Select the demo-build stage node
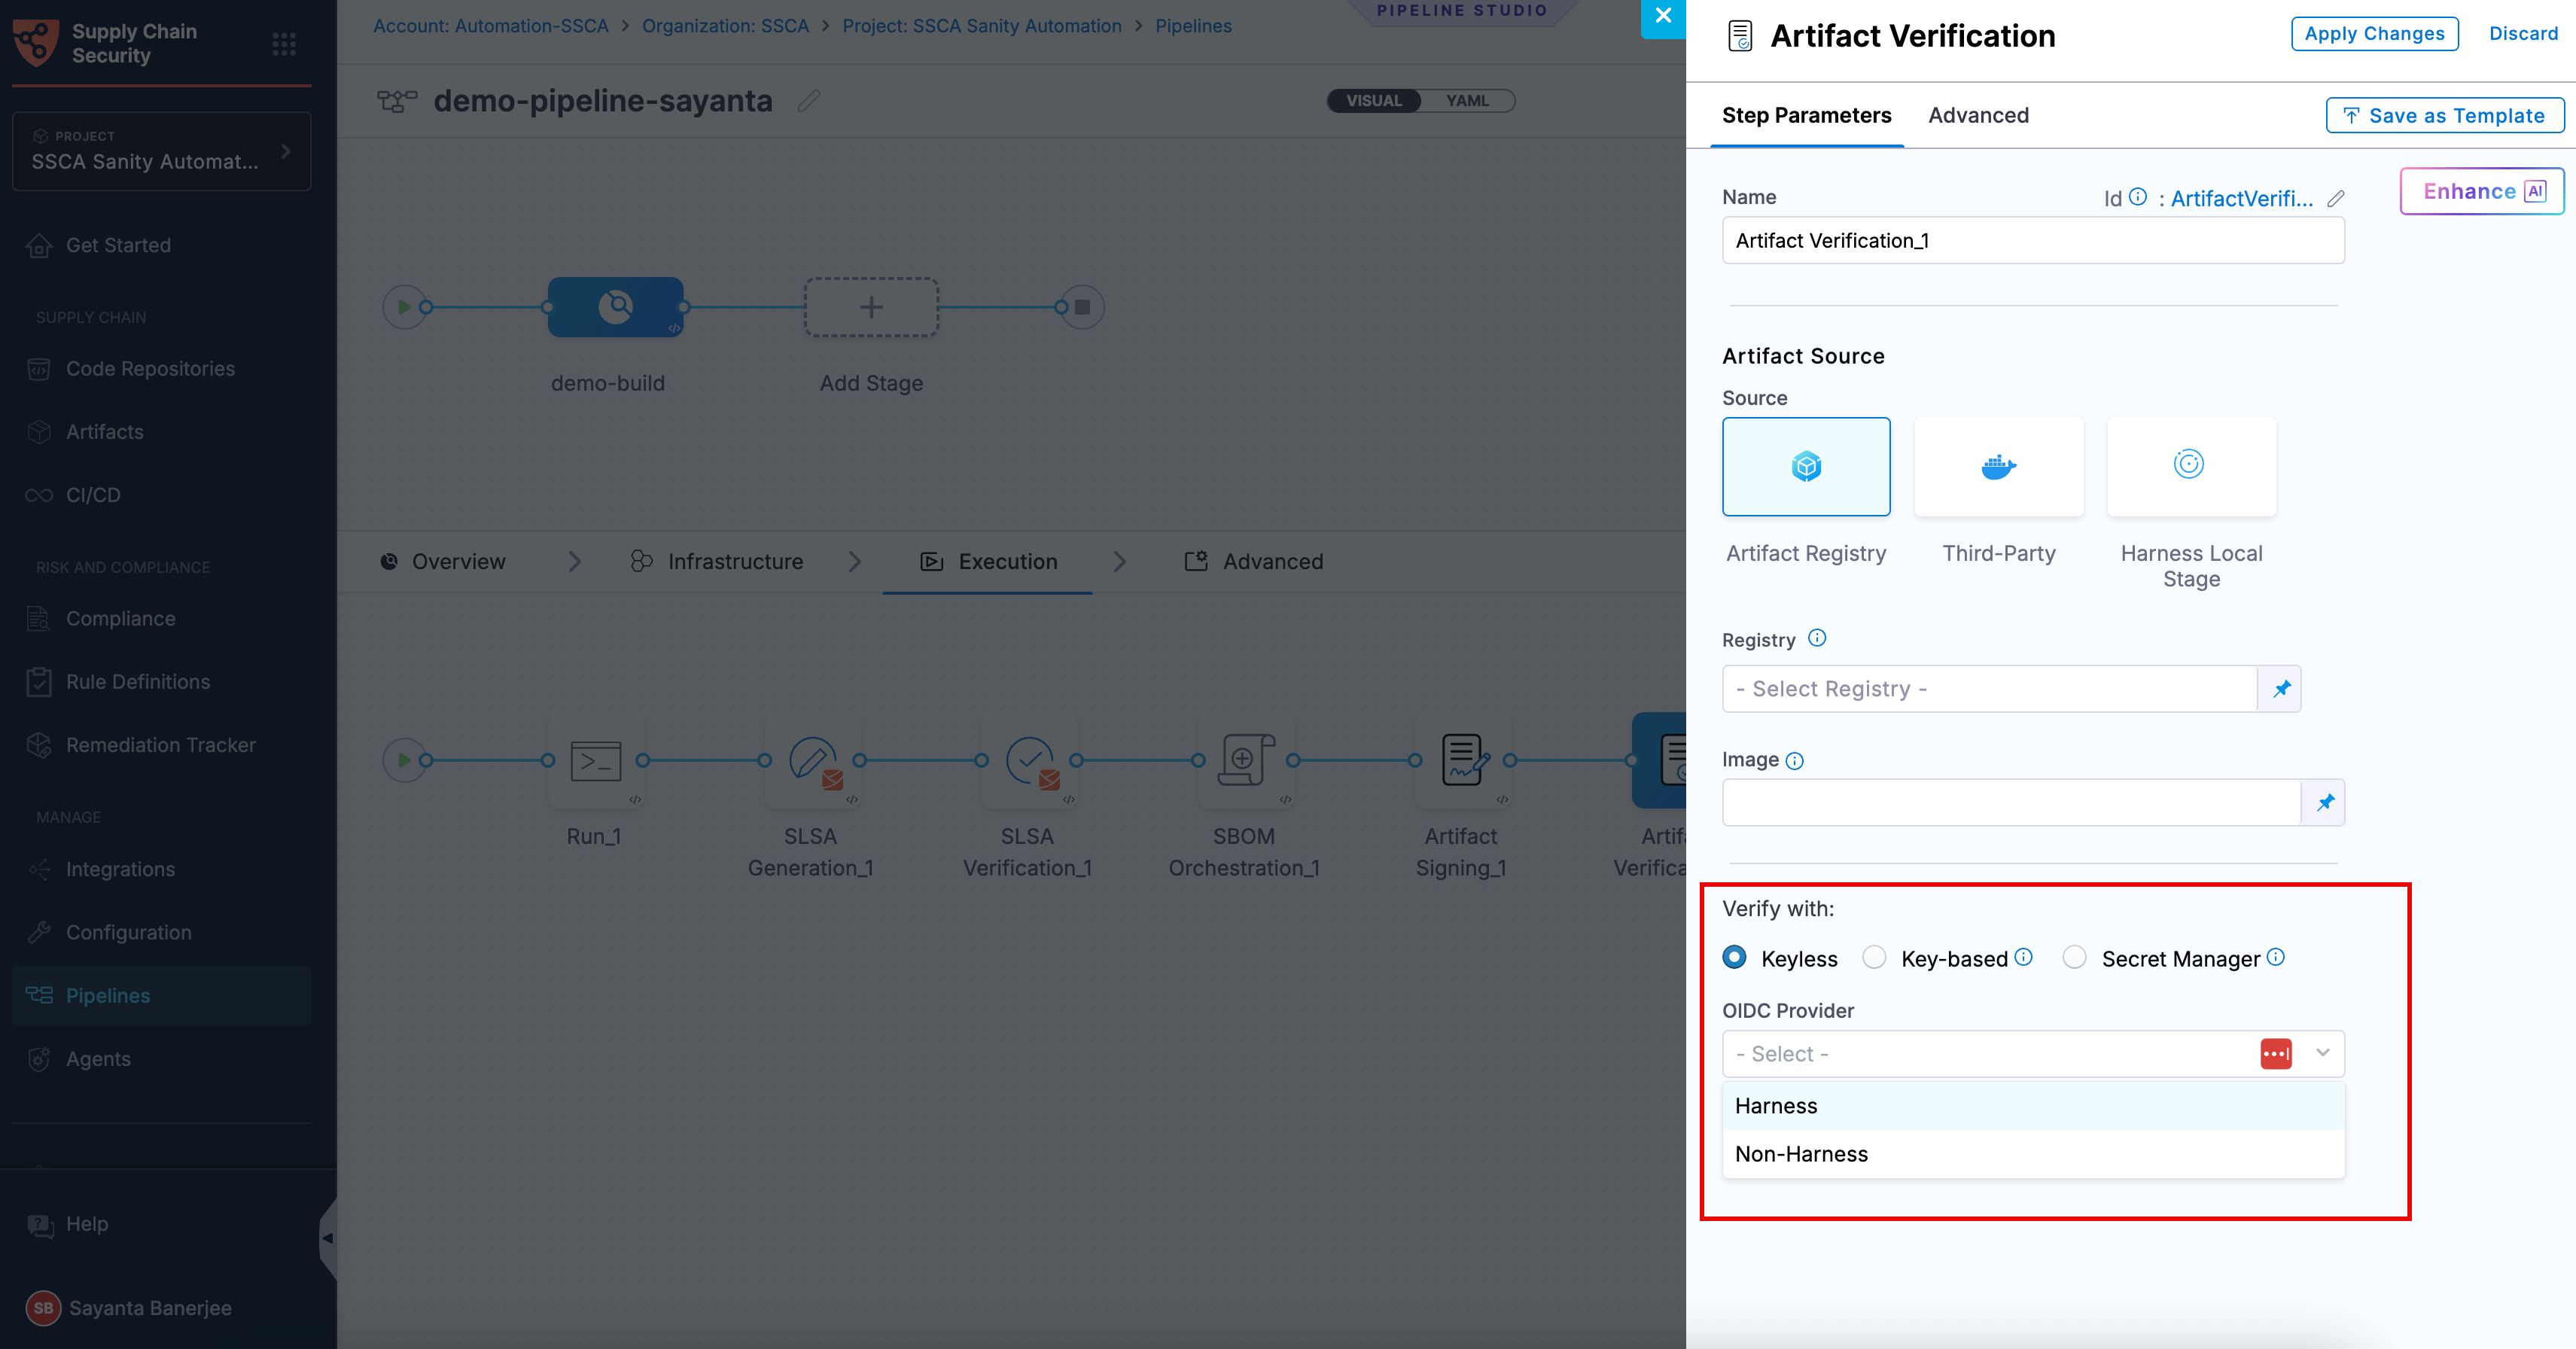Image resolution: width=2576 pixels, height=1349 pixels. [615, 307]
